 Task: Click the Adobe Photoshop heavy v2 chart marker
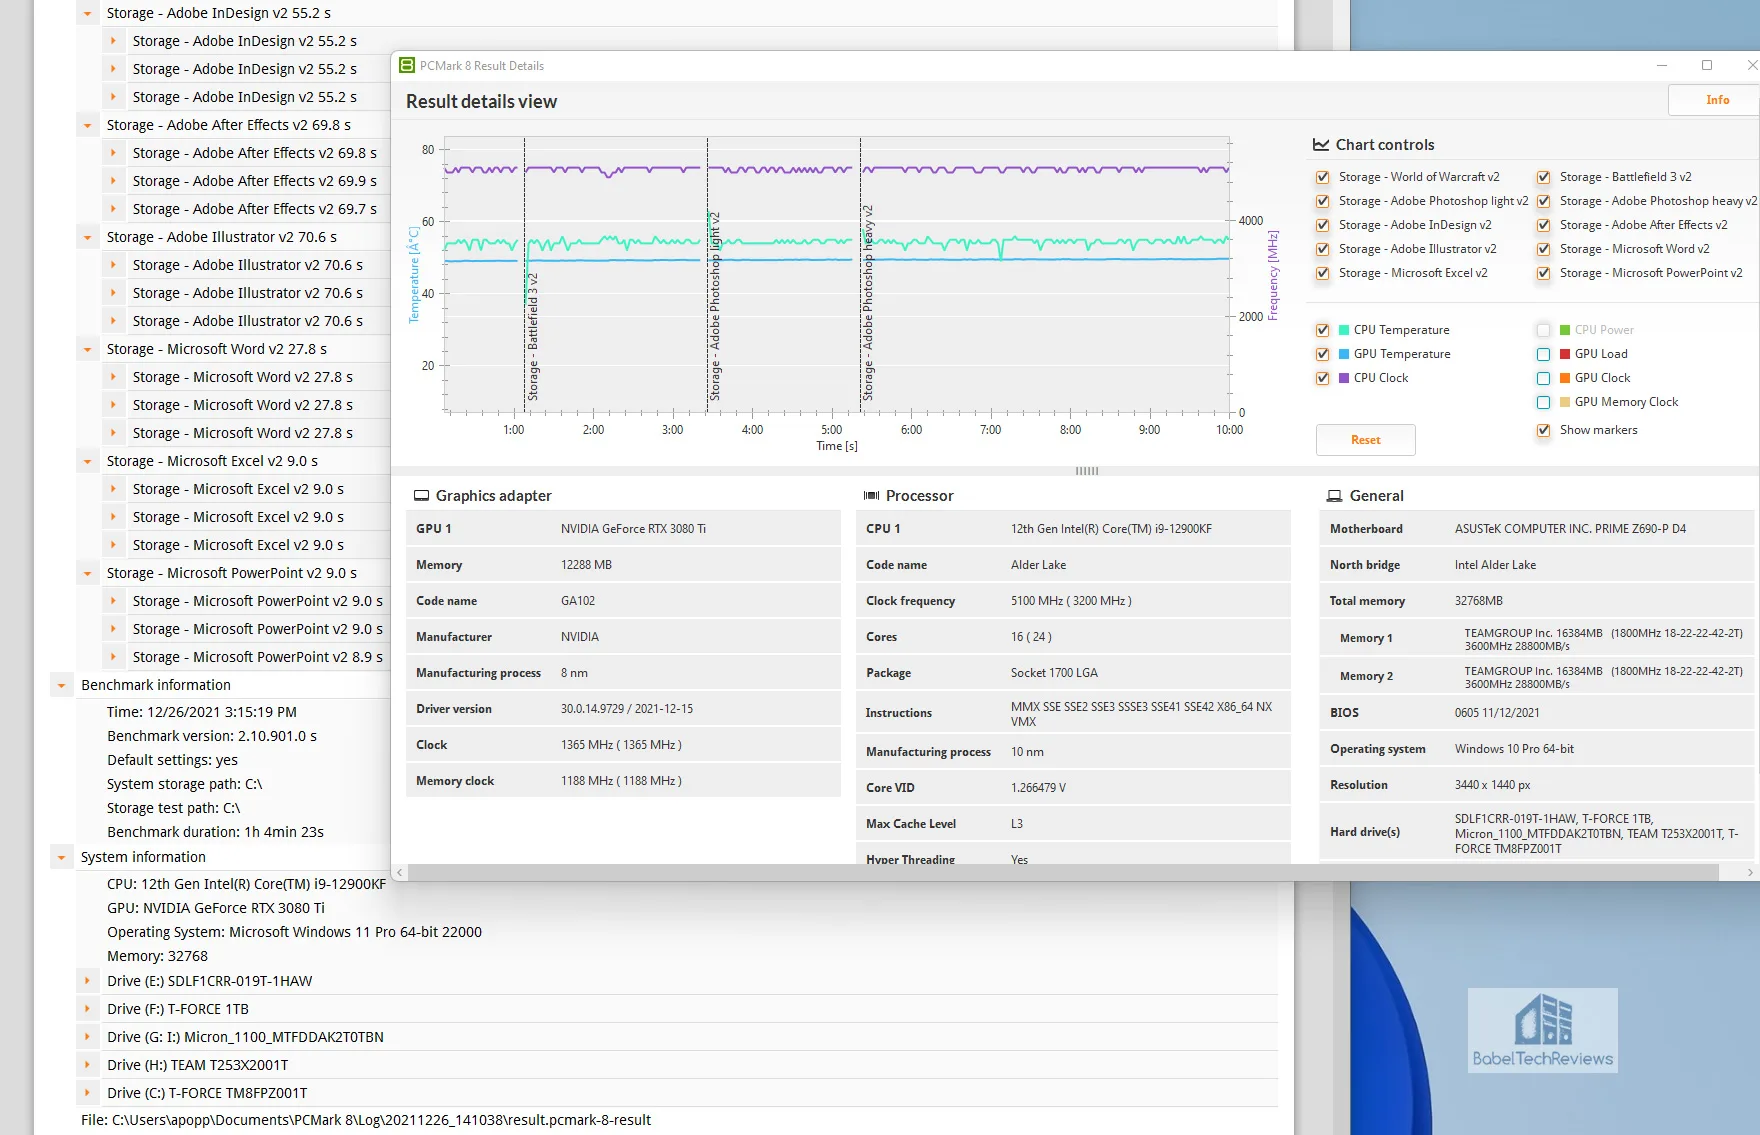(x=868, y=303)
